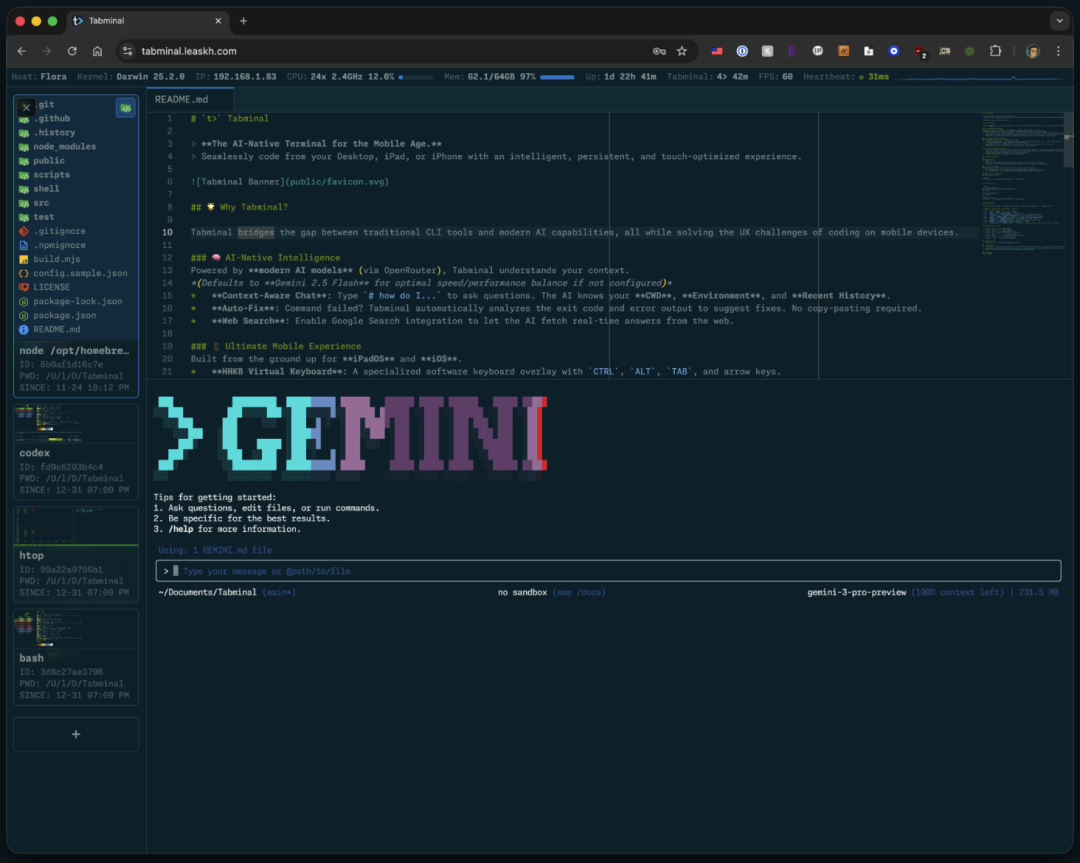Click the editor minimap
Screen dimensions: 1080x863
[1022, 183]
